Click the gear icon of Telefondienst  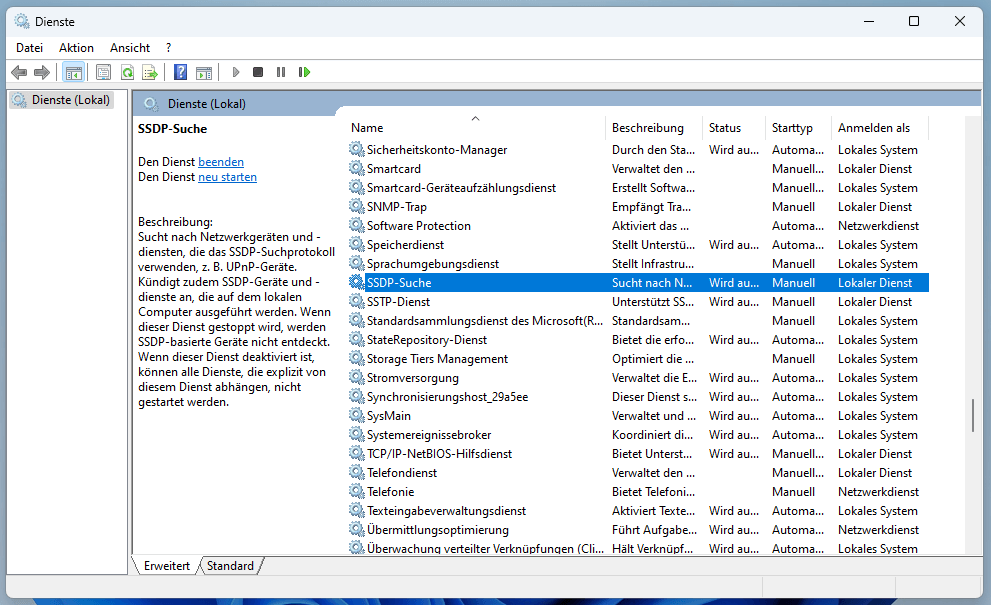tap(356, 472)
